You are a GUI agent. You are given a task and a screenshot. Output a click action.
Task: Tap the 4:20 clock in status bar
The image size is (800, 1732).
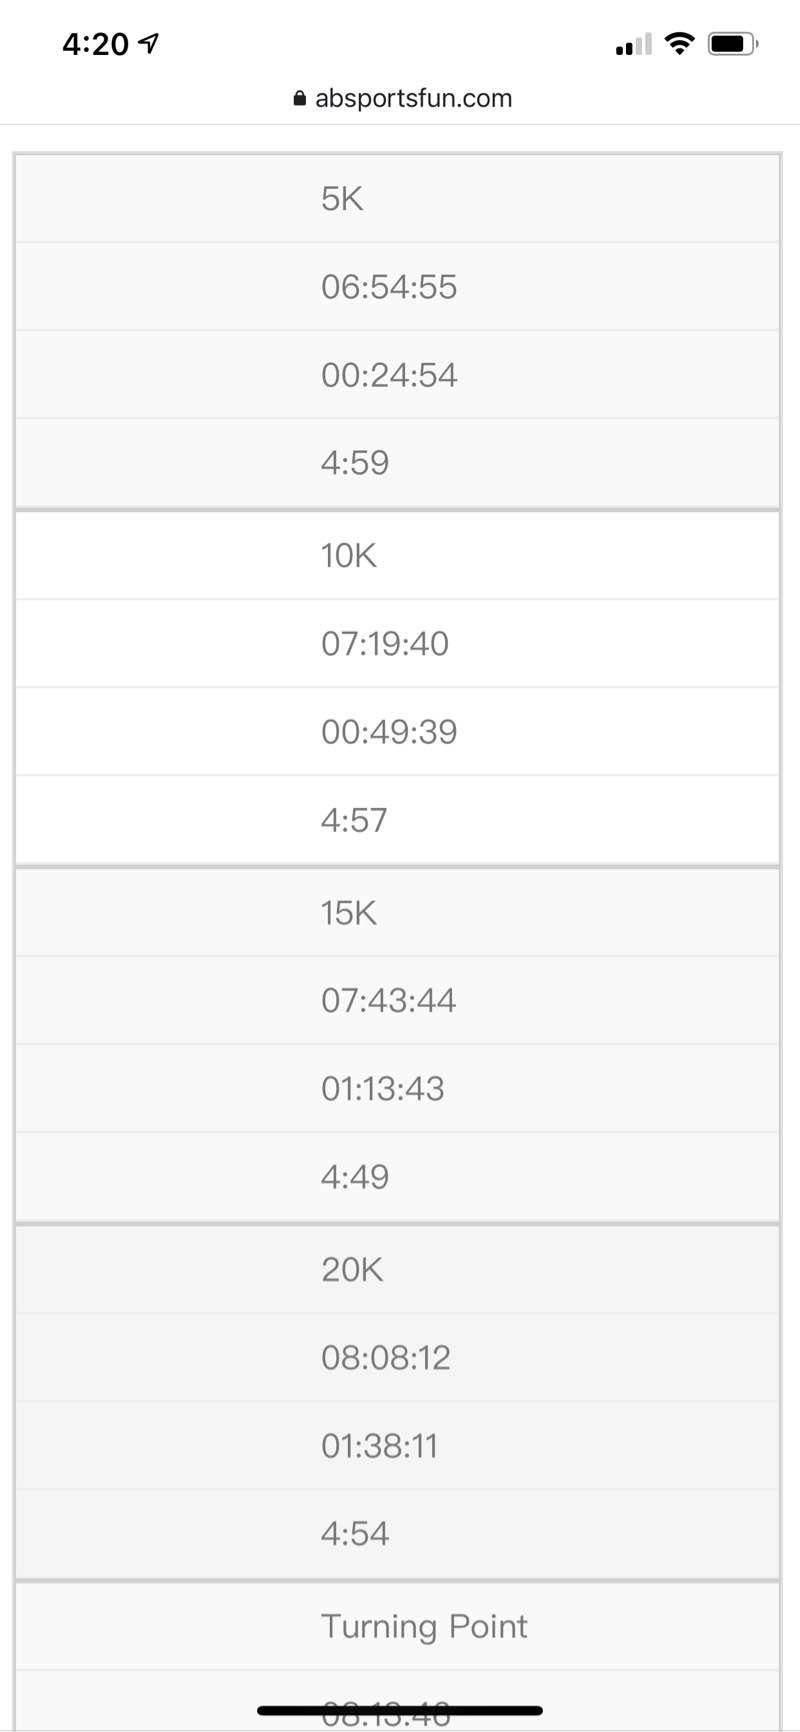coord(95,44)
